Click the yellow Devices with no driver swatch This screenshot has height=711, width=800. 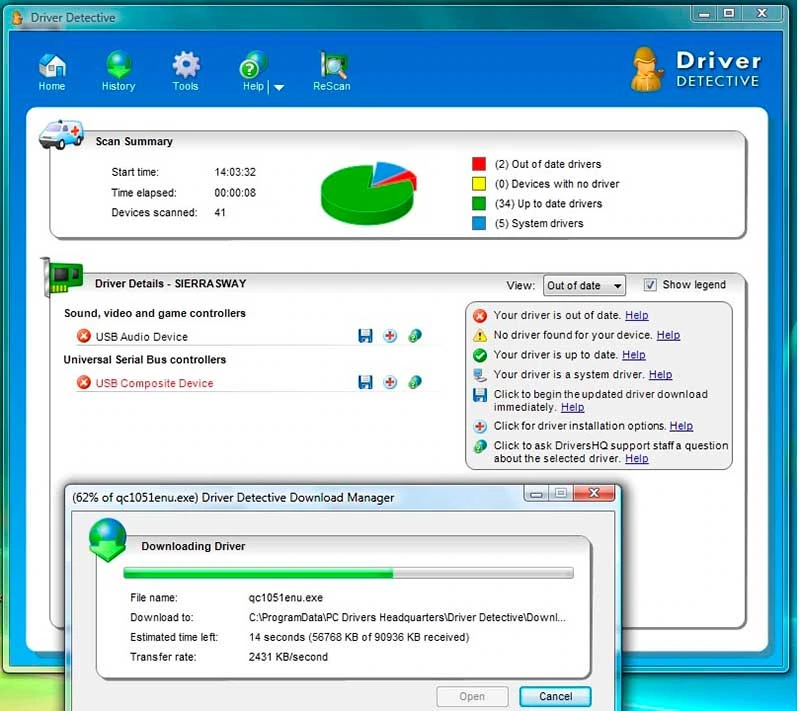479,184
